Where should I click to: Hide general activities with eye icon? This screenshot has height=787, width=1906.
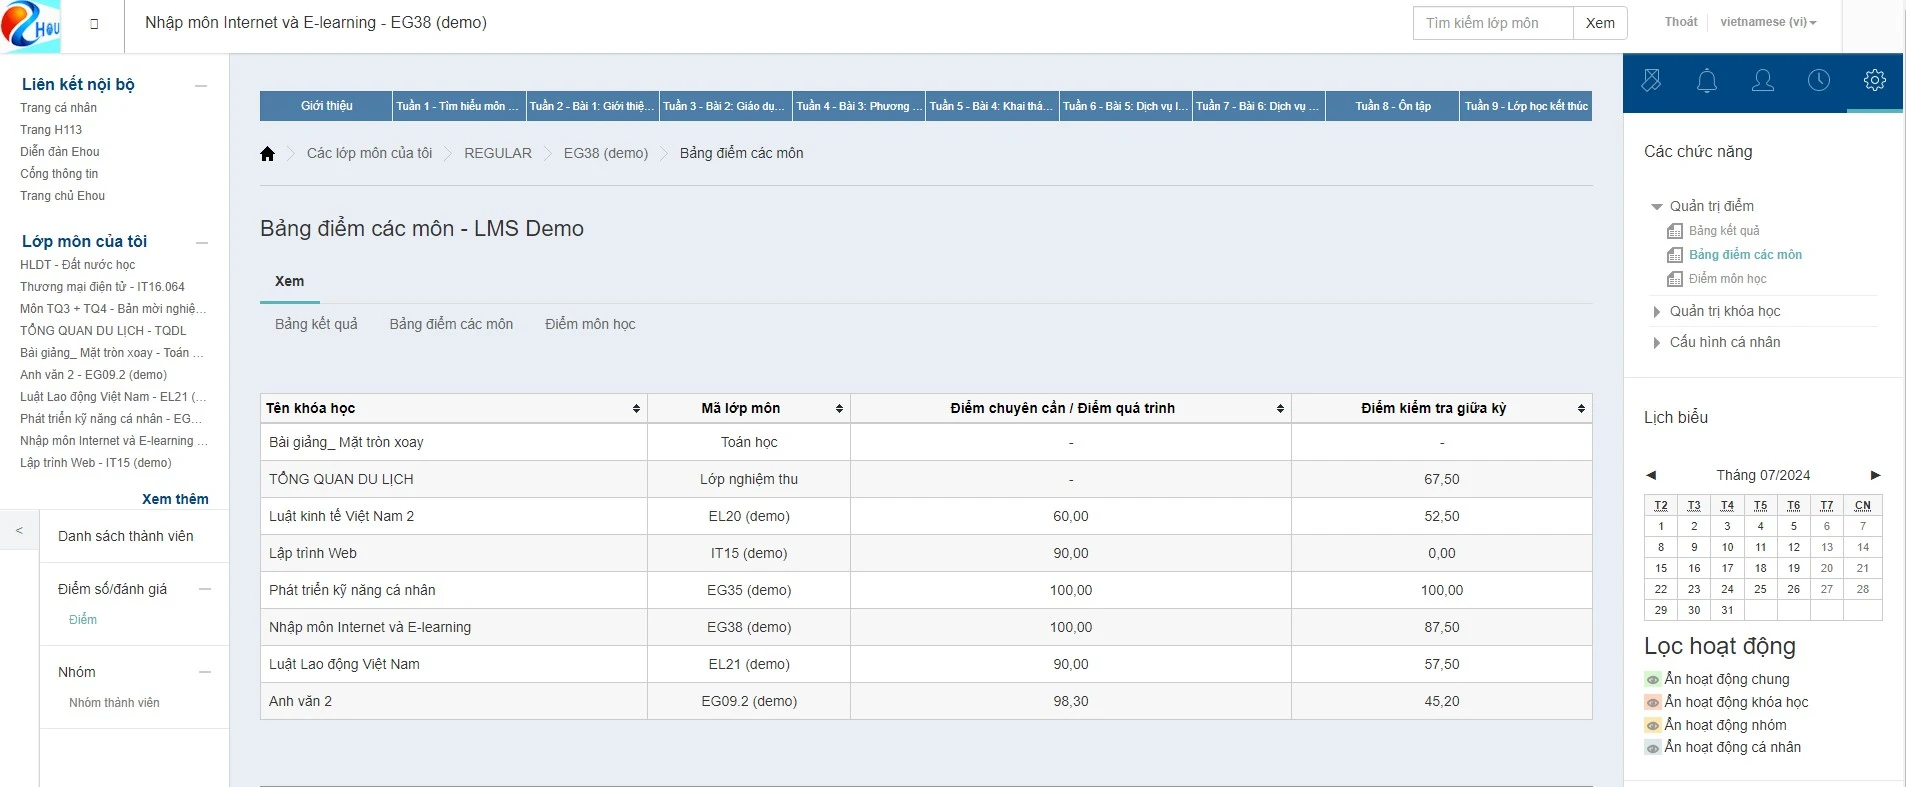pos(1653,680)
